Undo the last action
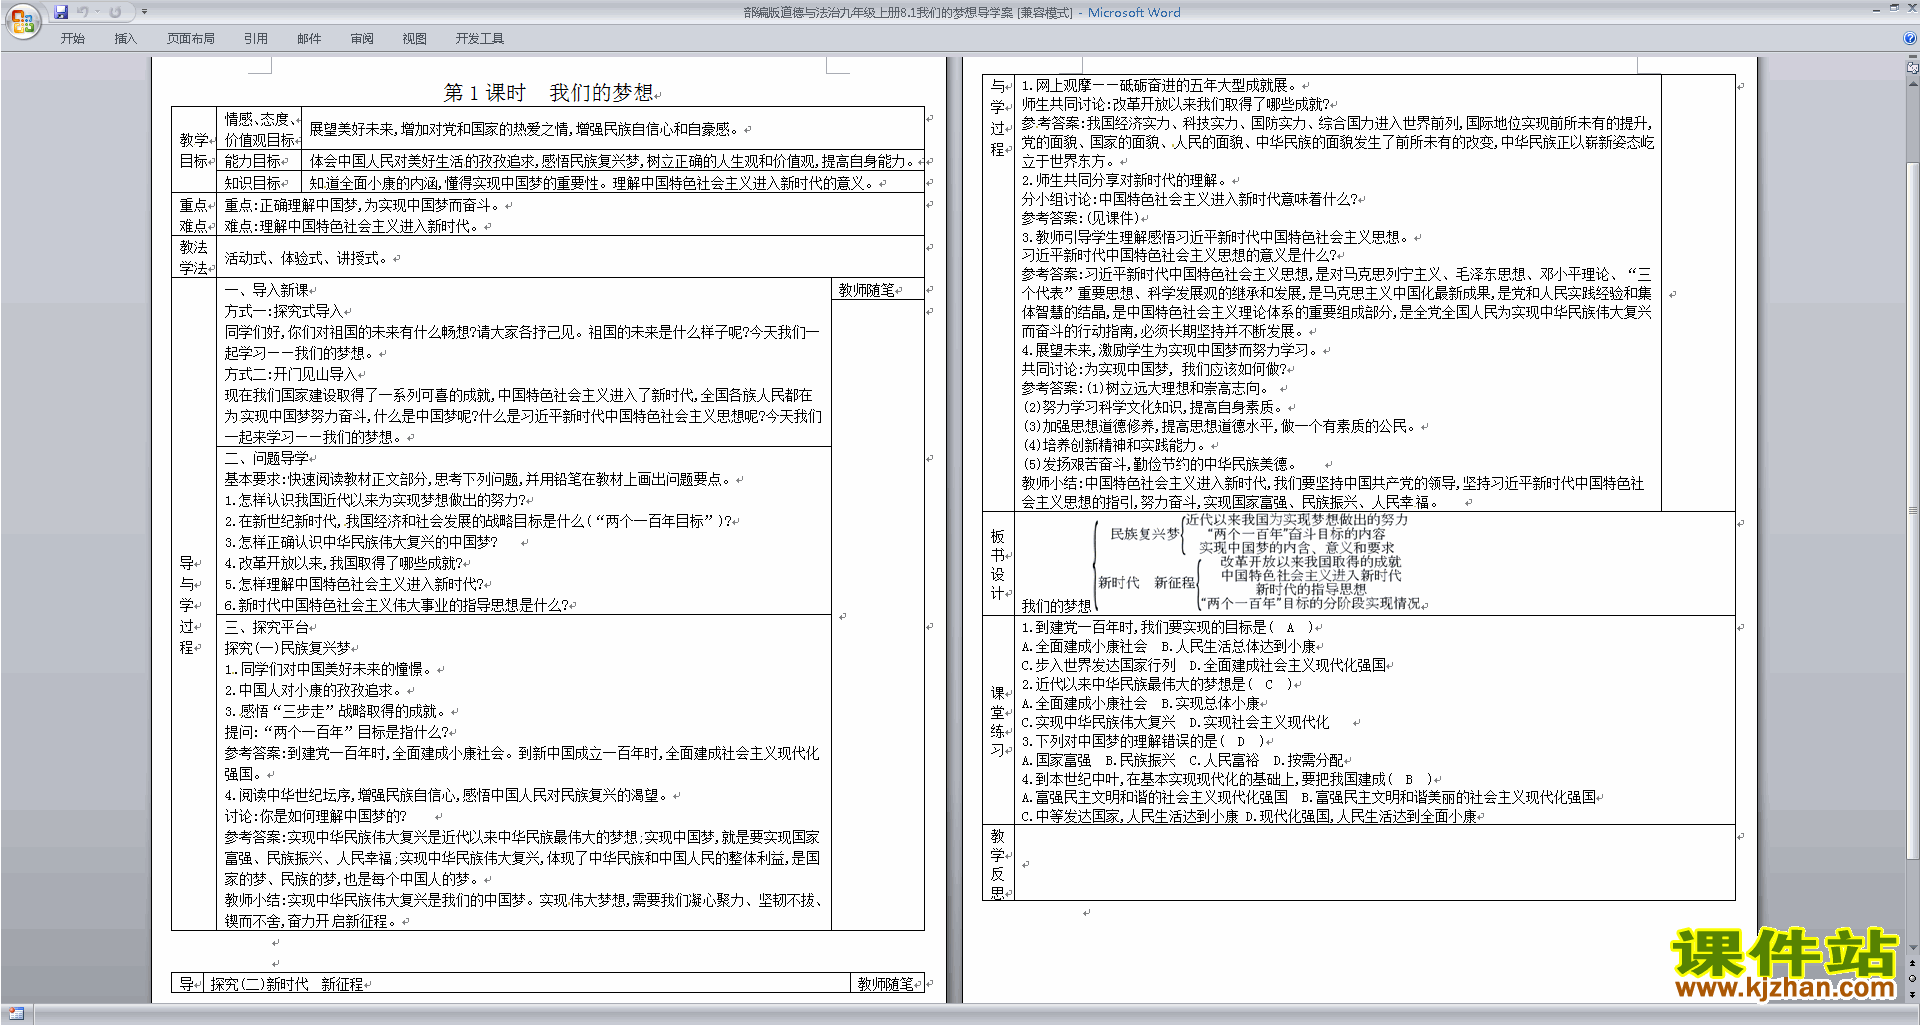This screenshot has height=1025, width=1920. (82, 12)
